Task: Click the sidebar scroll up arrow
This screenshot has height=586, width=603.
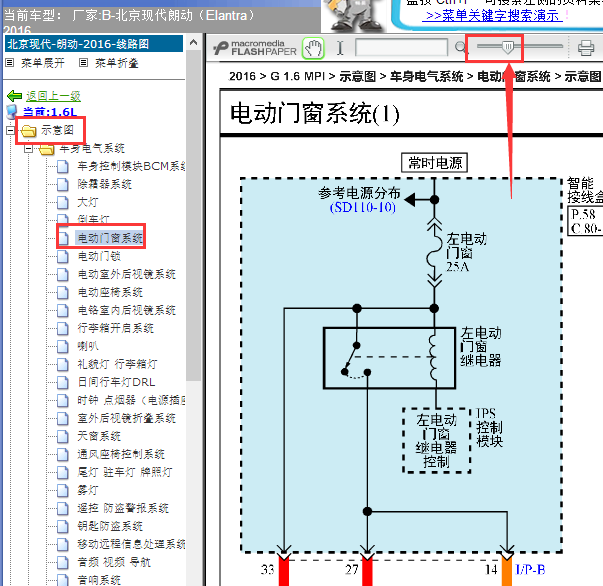Action: coord(193,42)
